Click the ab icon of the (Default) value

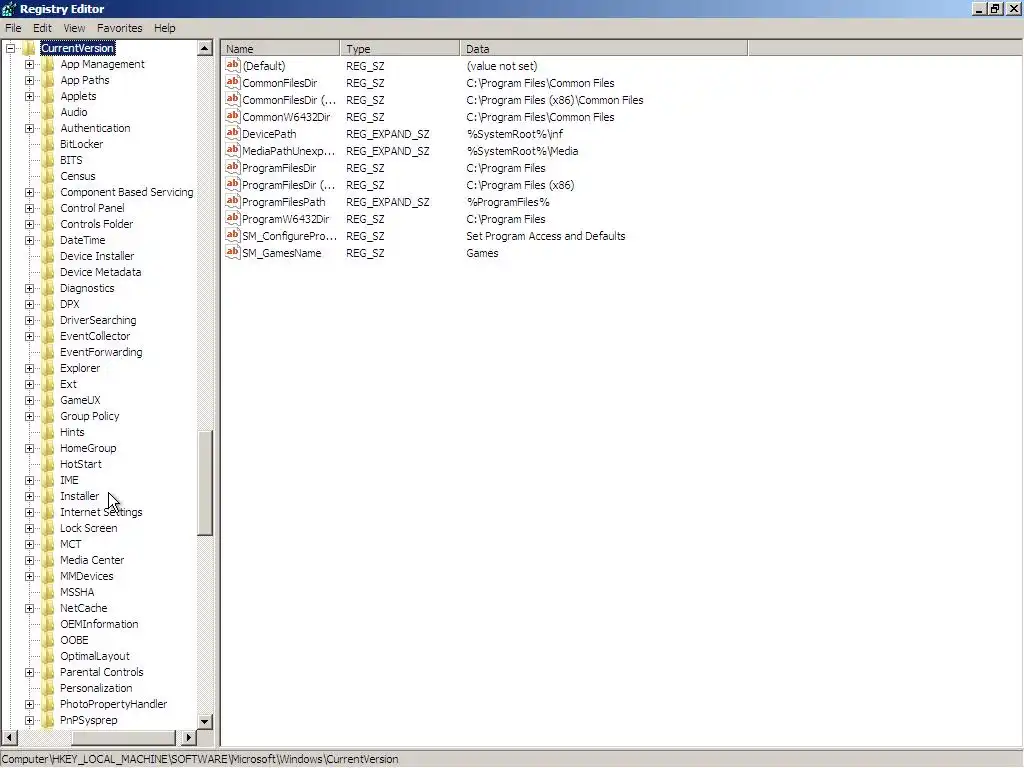tap(232, 65)
